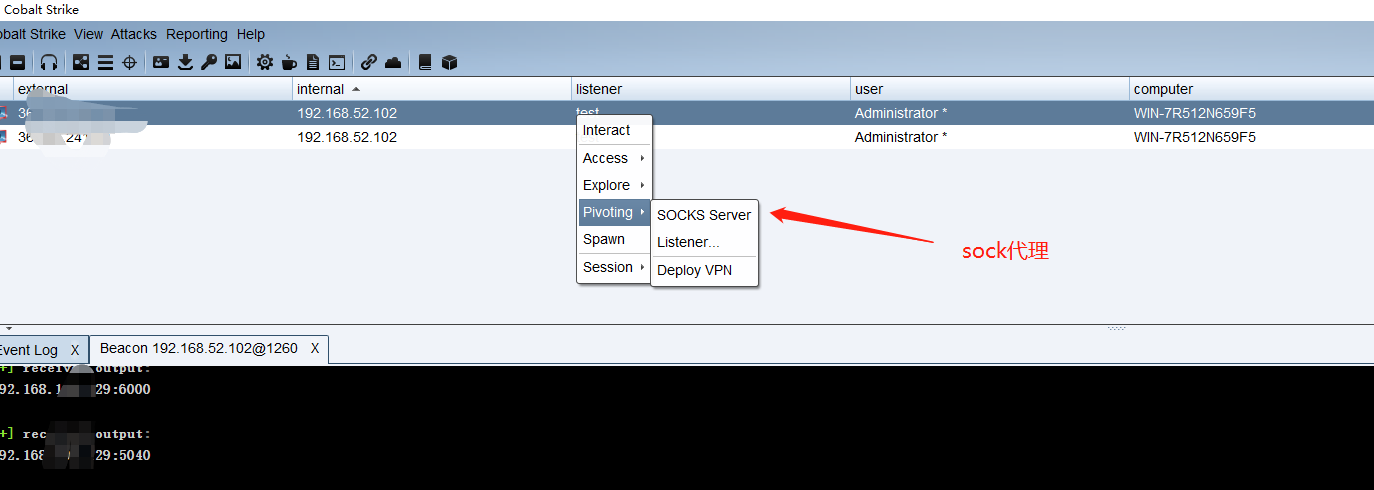
Task: Open Listeners via the headphones icon
Action: (49, 62)
